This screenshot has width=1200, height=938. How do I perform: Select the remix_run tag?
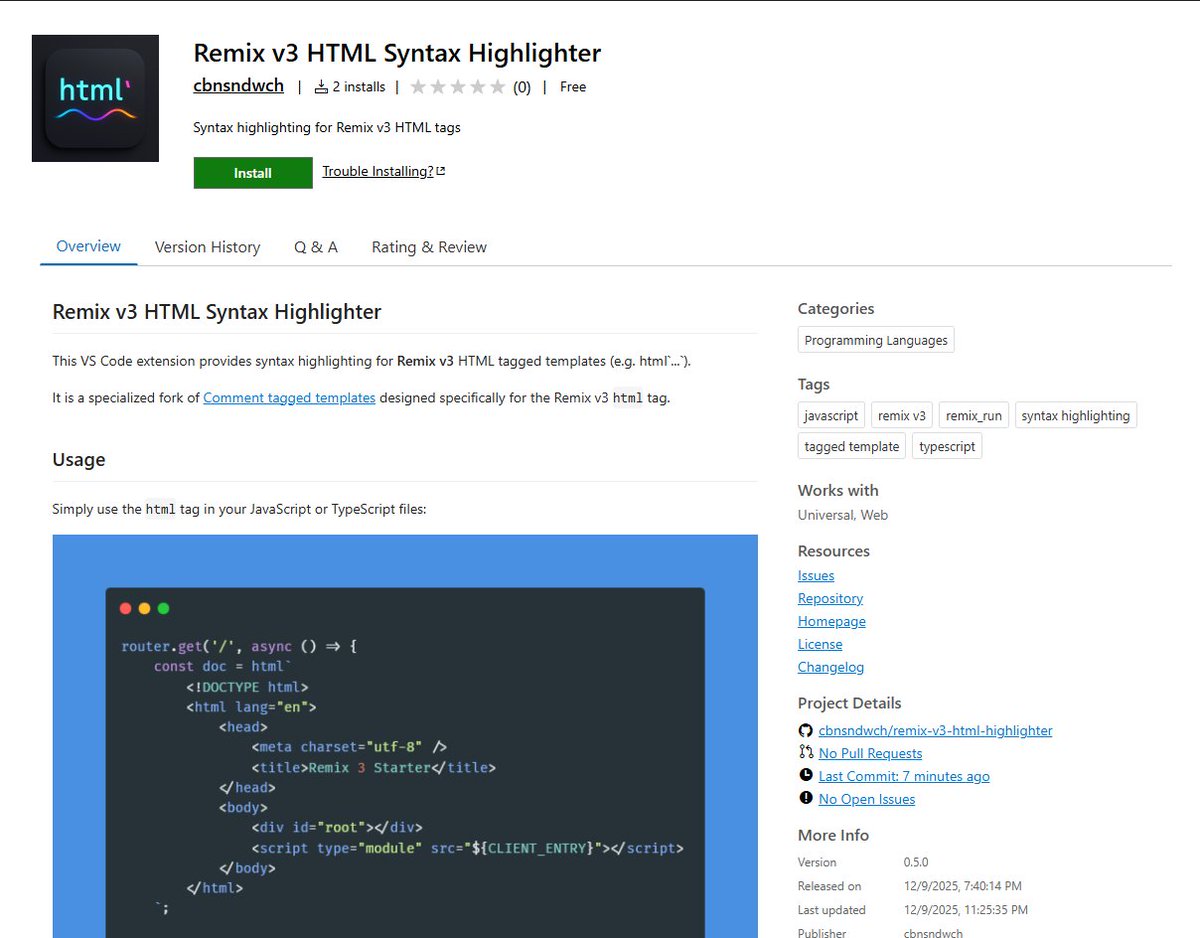[x=974, y=416]
